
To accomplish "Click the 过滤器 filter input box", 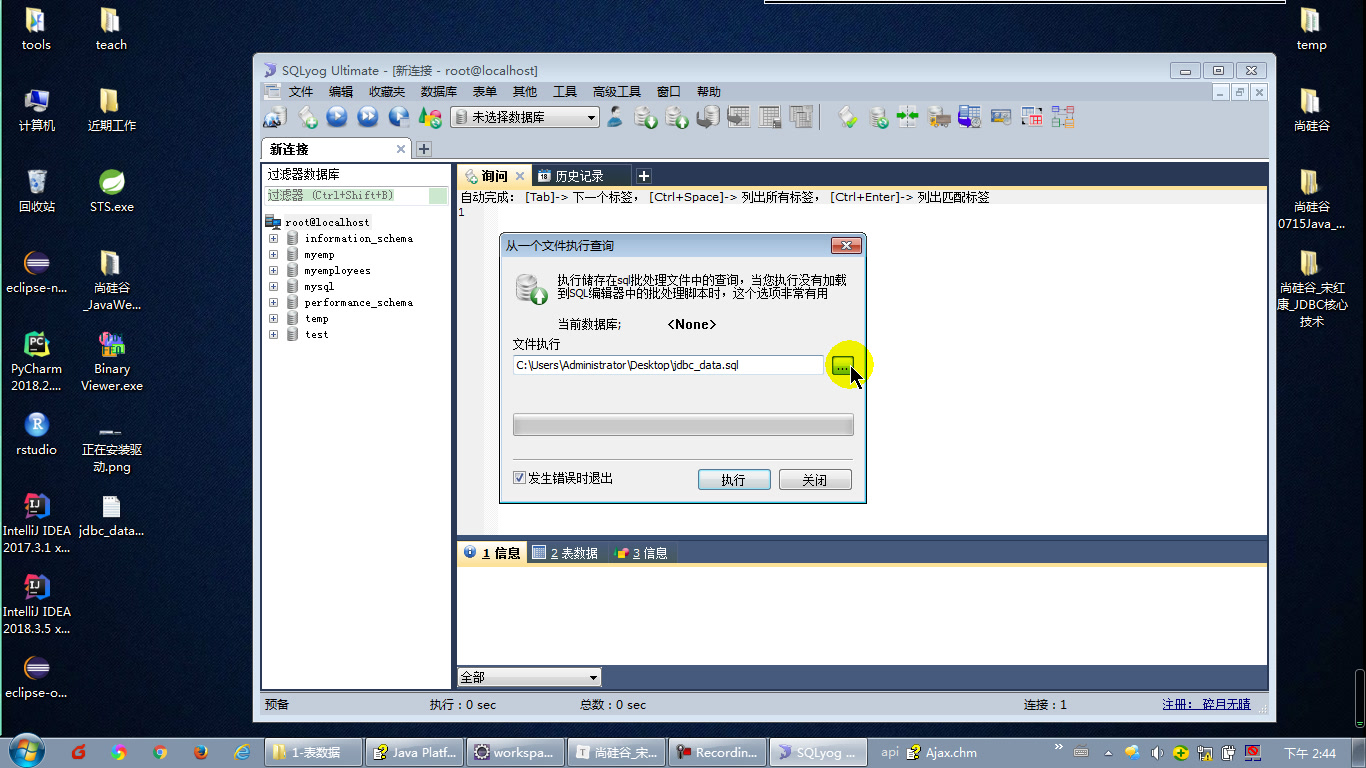I will point(356,196).
